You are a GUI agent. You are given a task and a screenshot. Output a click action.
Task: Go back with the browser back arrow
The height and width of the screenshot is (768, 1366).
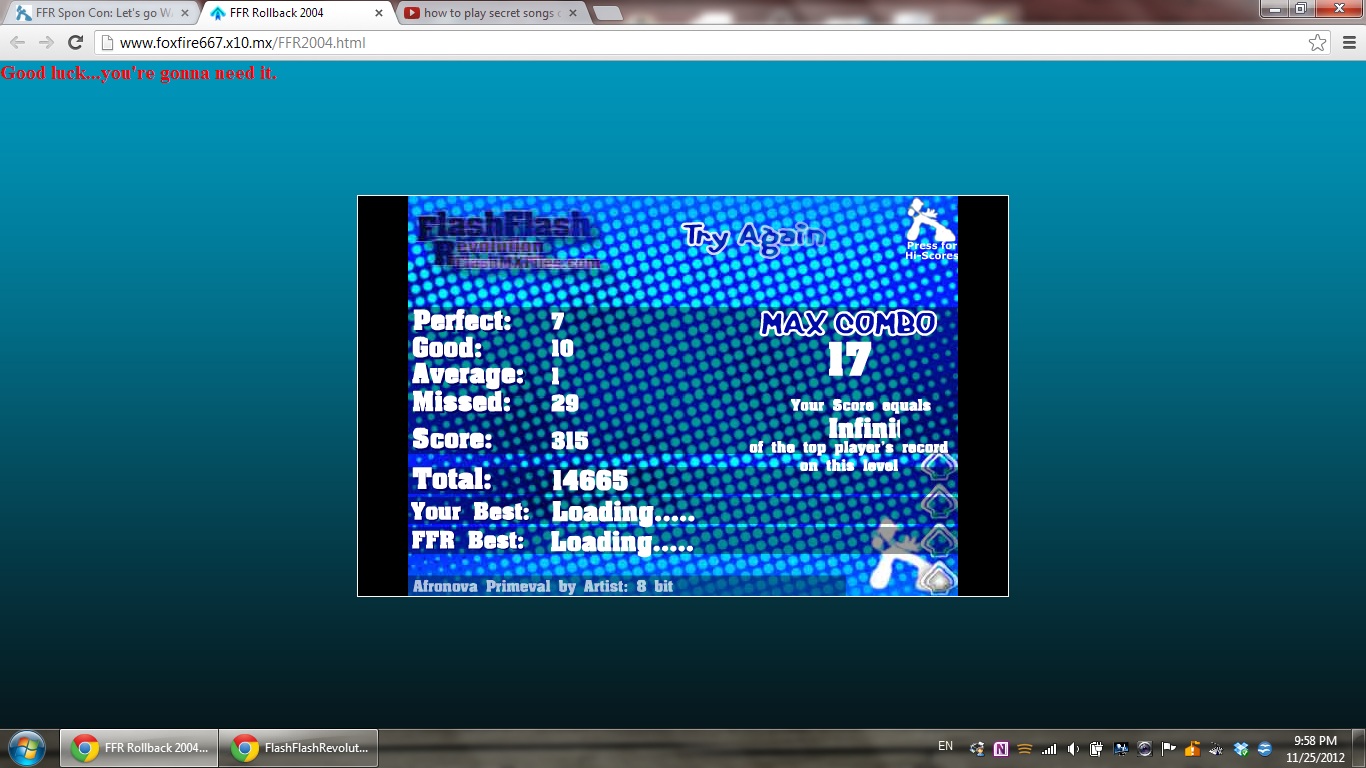[17, 42]
